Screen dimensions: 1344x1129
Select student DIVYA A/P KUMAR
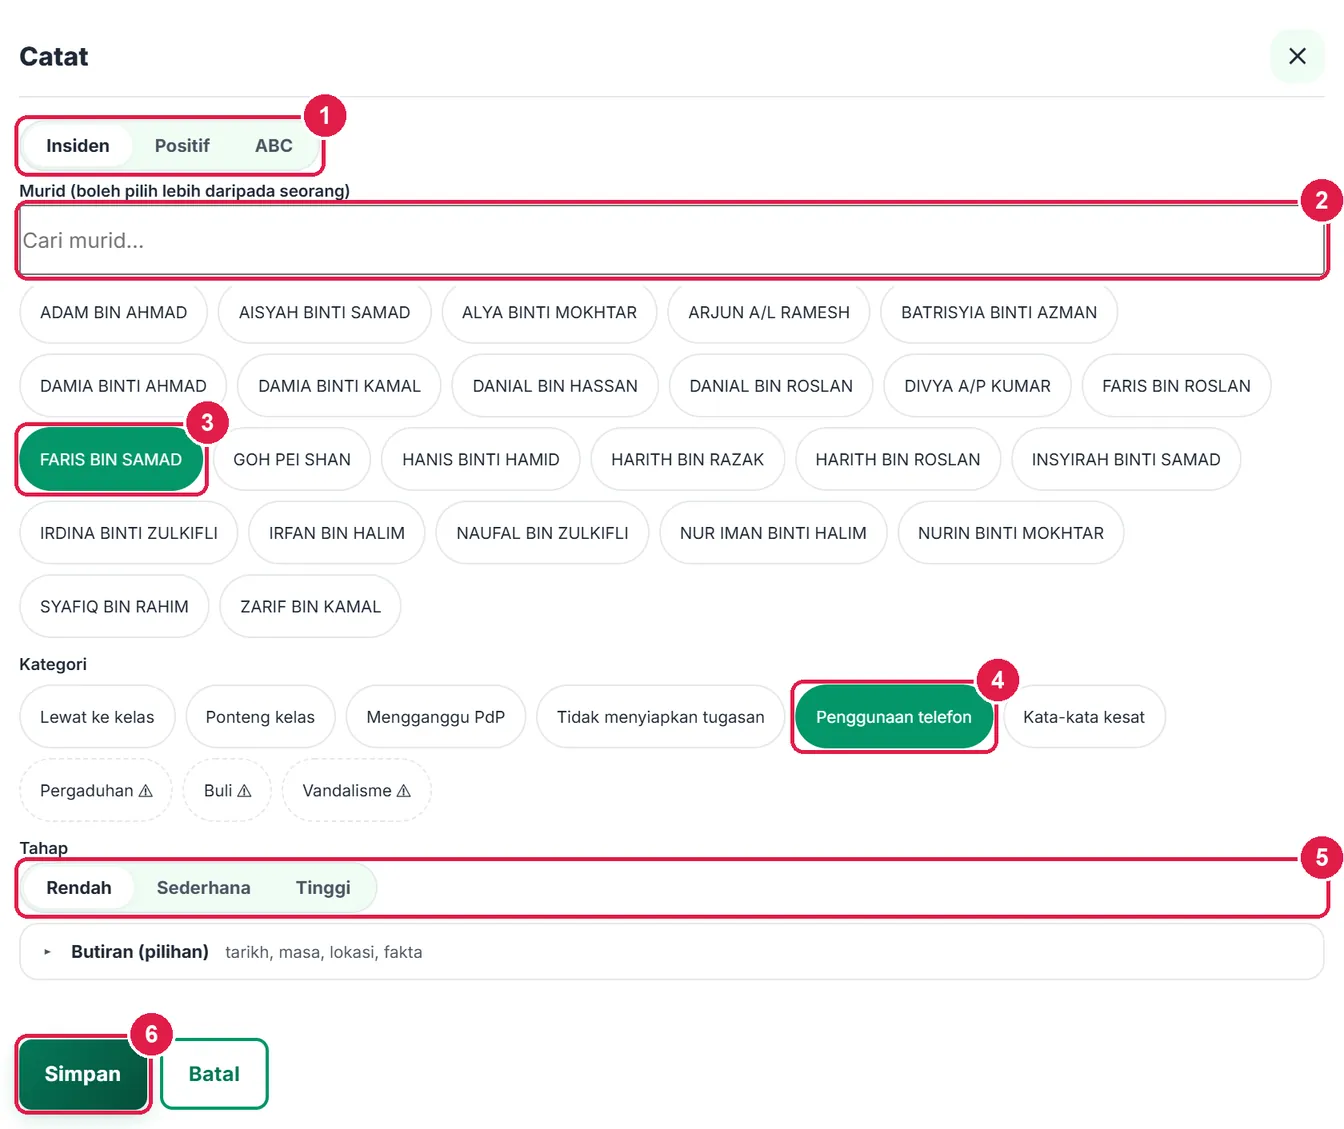point(977,386)
